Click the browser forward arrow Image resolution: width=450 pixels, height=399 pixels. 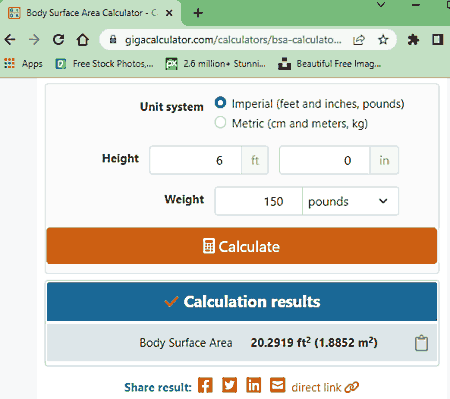click(34, 40)
